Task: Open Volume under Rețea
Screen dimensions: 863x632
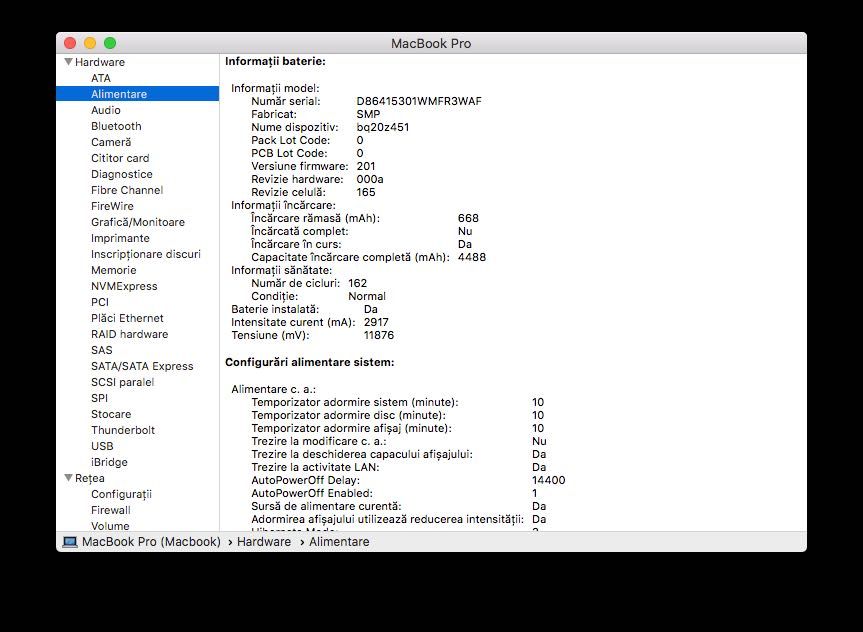Action: (110, 526)
